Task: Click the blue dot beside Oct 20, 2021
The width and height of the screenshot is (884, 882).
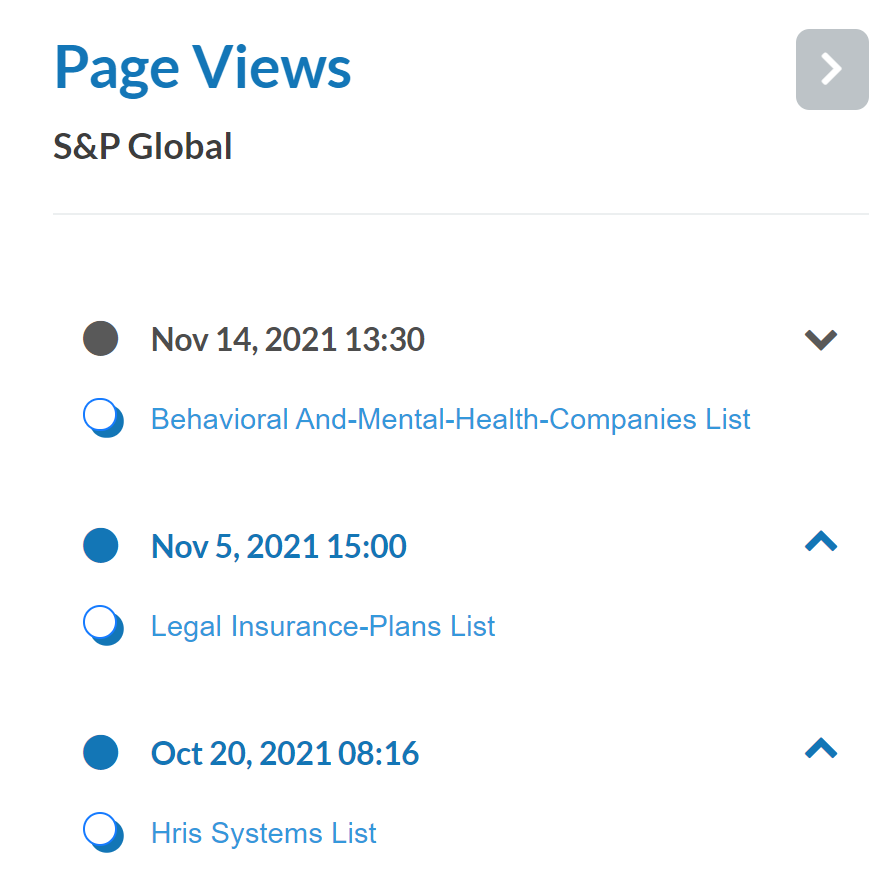Action: point(100,752)
